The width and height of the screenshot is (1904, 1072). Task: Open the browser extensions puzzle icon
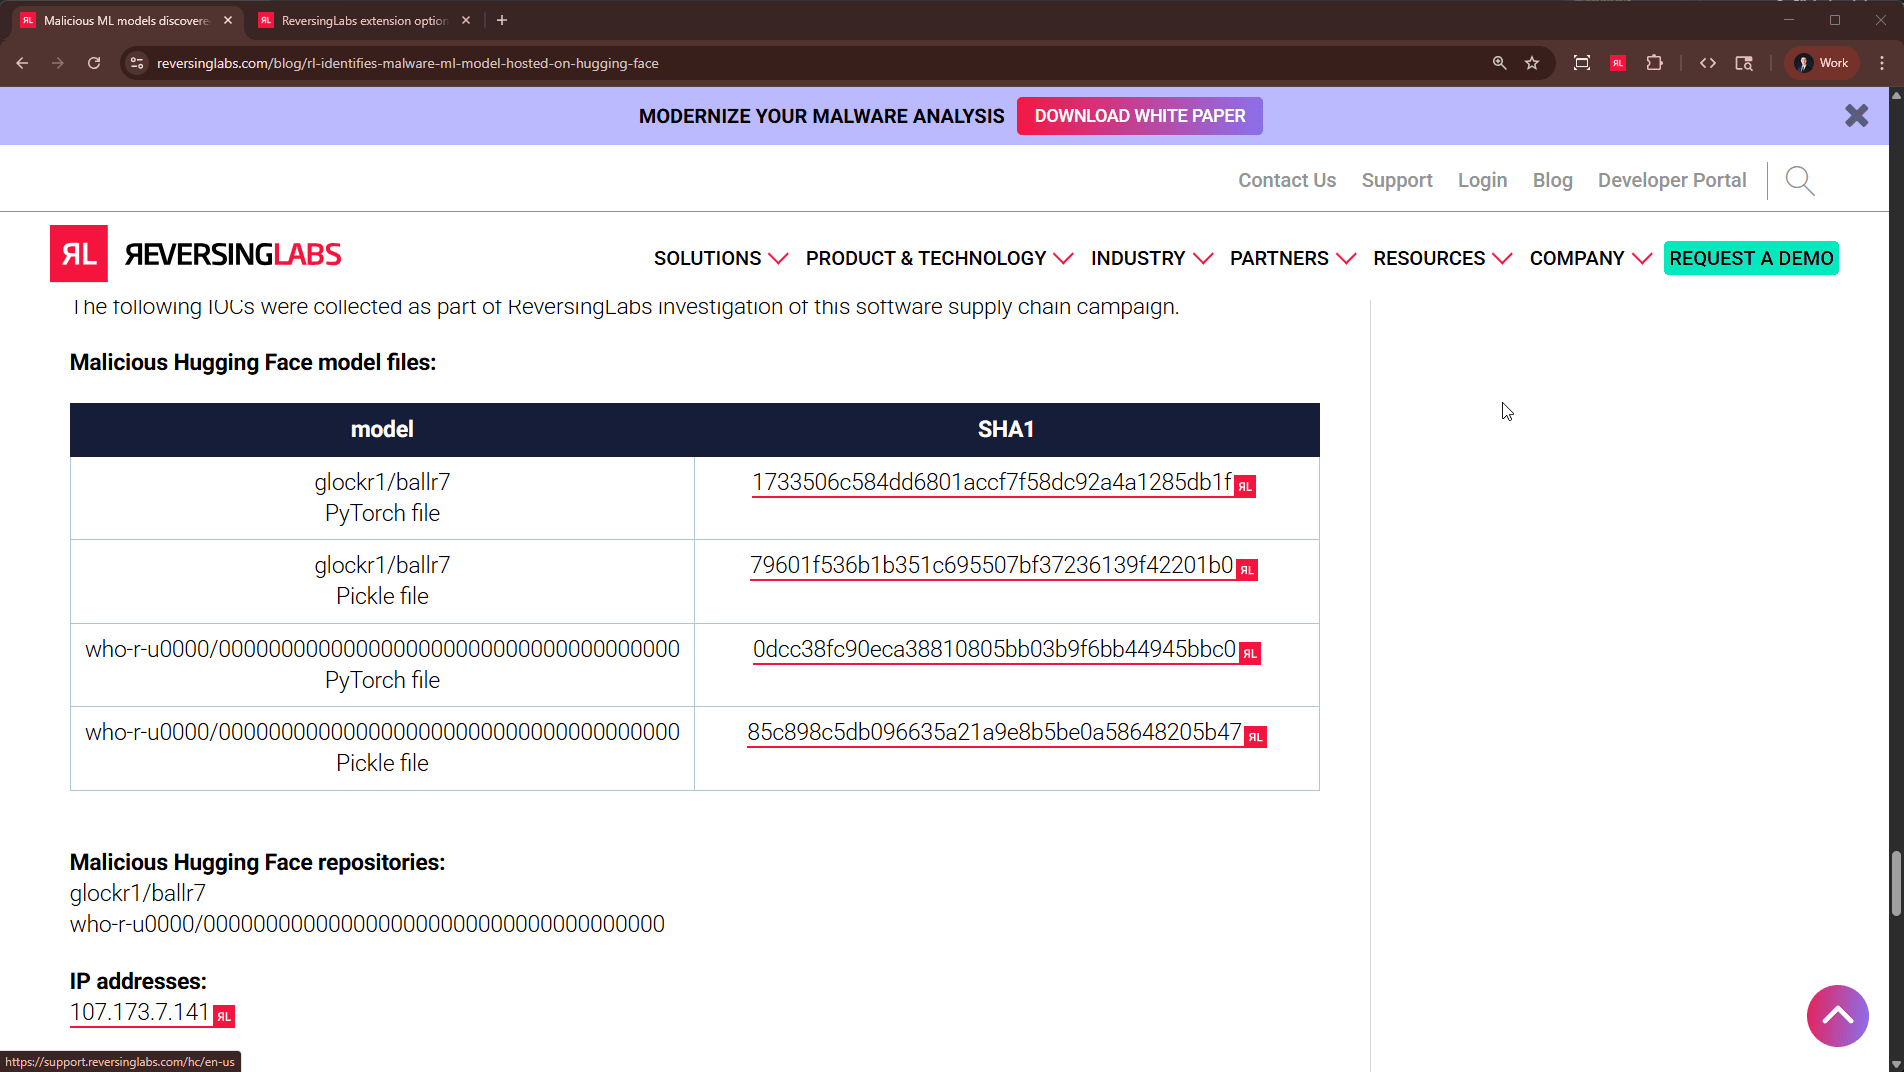point(1655,63)
